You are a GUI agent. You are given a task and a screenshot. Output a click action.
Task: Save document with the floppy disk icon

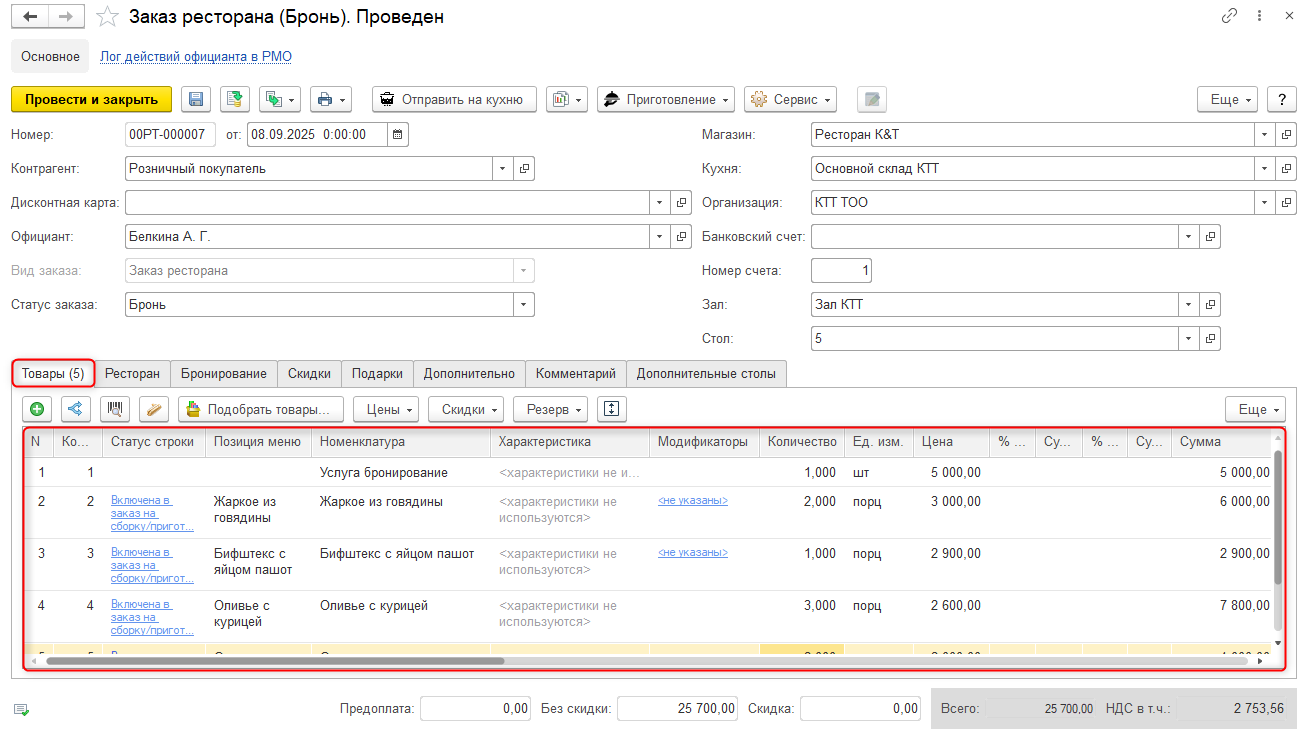click(x=196, y=99)
